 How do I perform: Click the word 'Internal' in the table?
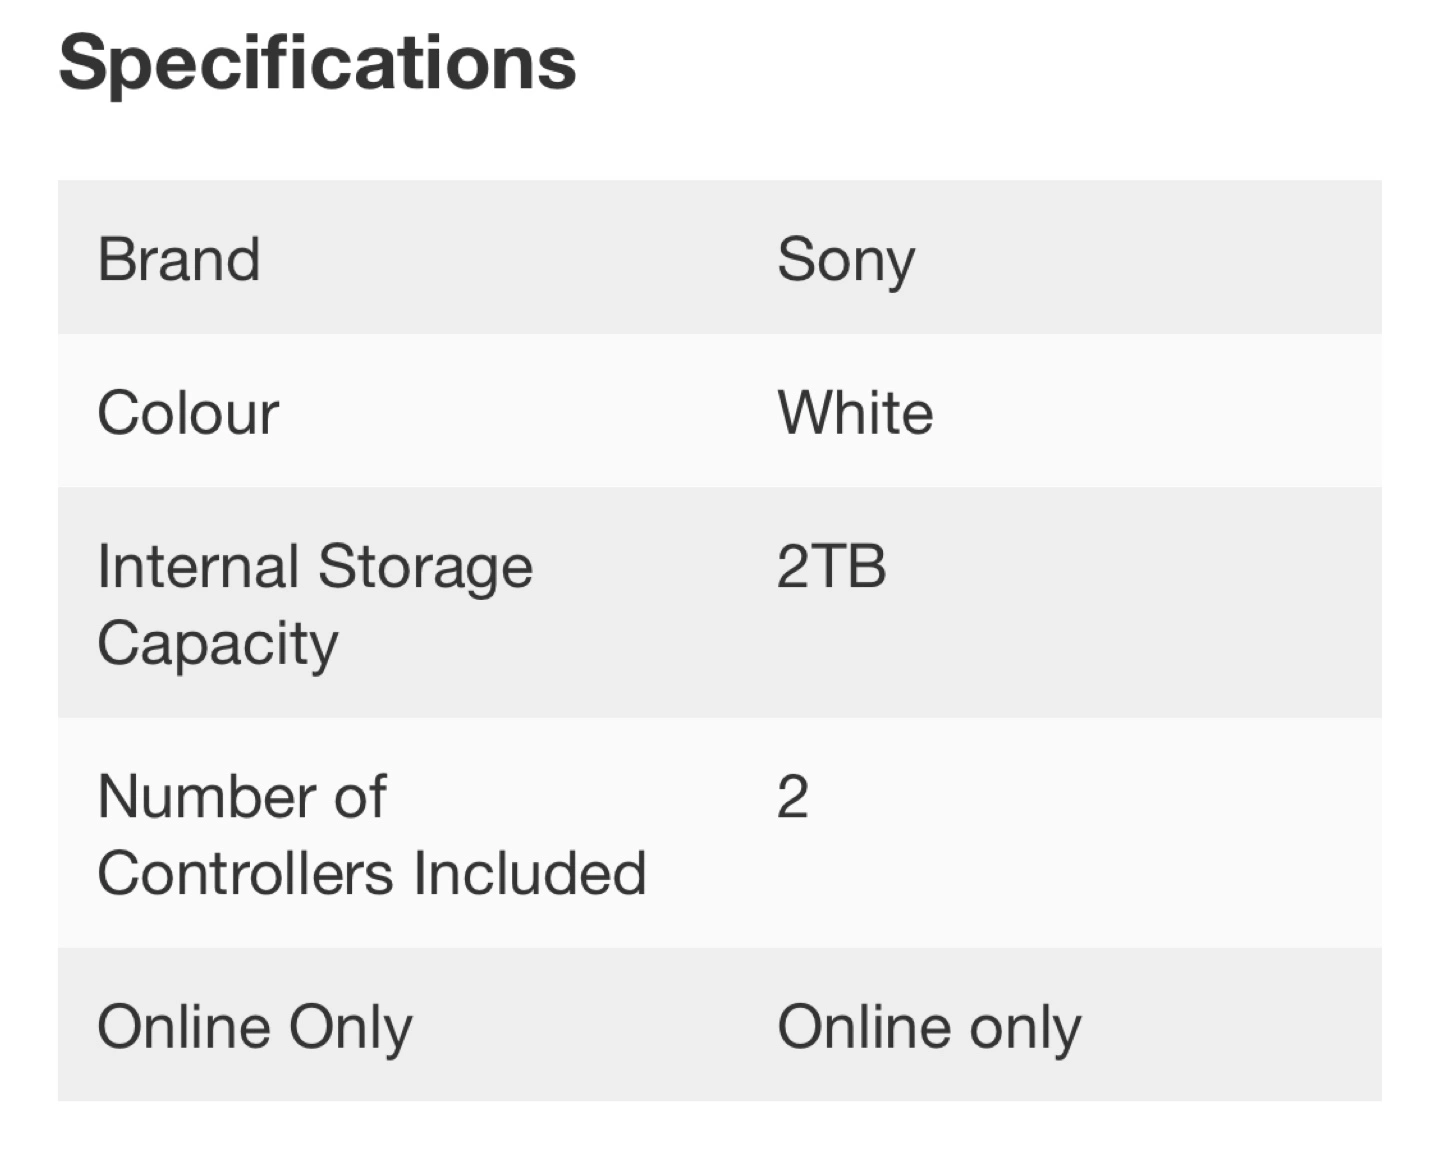pos(197,566)
